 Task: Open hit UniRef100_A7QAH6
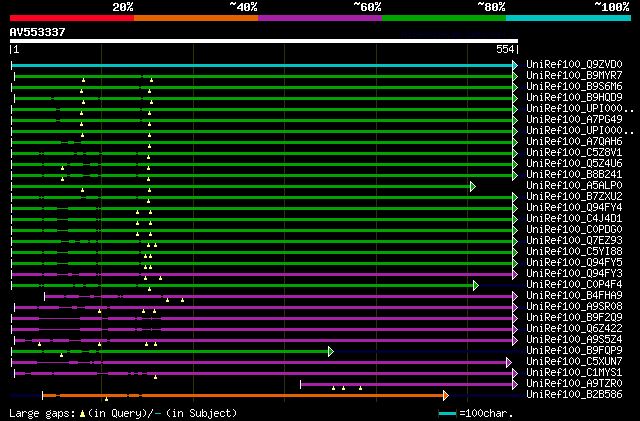(x=574, y=142)
